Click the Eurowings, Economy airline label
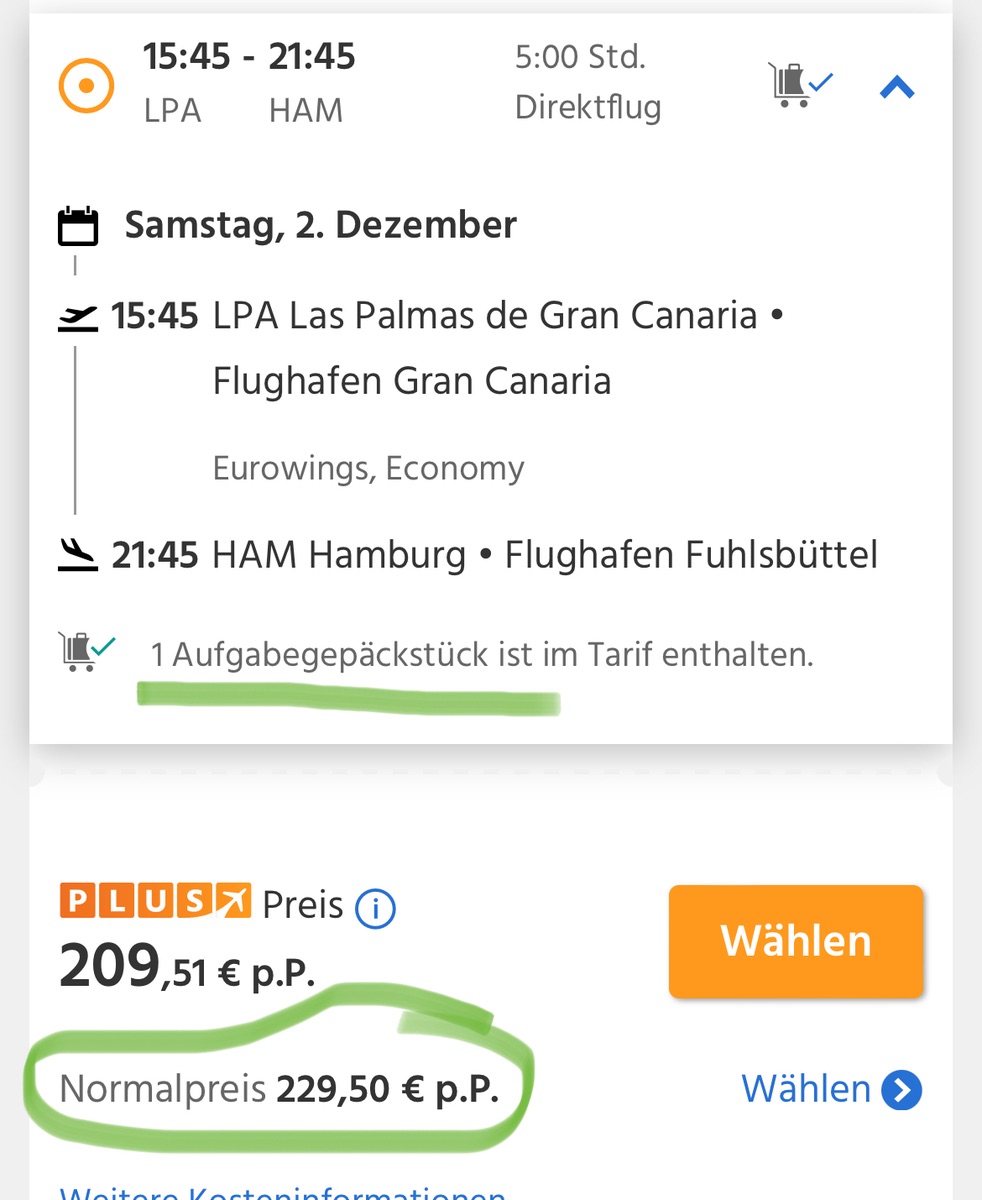Image resolution: width=982 pixels, height=1200 pixels. click(368, 468)
